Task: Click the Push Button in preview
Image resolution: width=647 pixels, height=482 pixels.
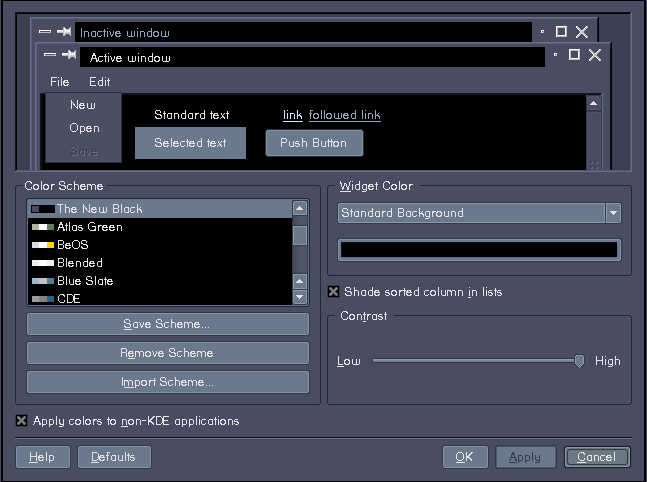Action: [x=314, y=143]
